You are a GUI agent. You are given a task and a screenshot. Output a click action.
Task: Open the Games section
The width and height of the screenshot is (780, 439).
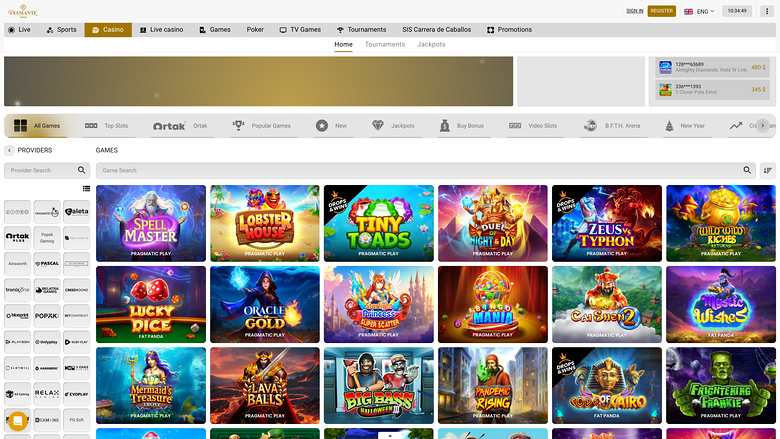click(x=215, y=30)
